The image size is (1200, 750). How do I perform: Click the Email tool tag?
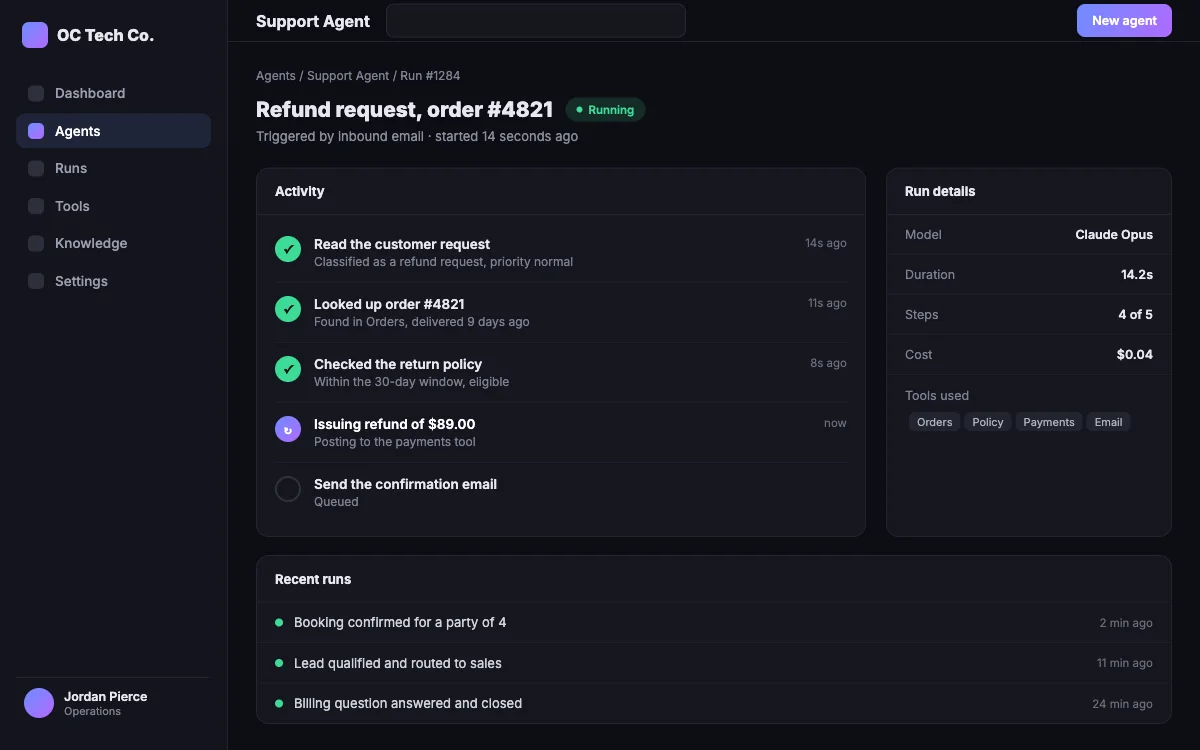pyautogui.click(x=1108, y=422)
